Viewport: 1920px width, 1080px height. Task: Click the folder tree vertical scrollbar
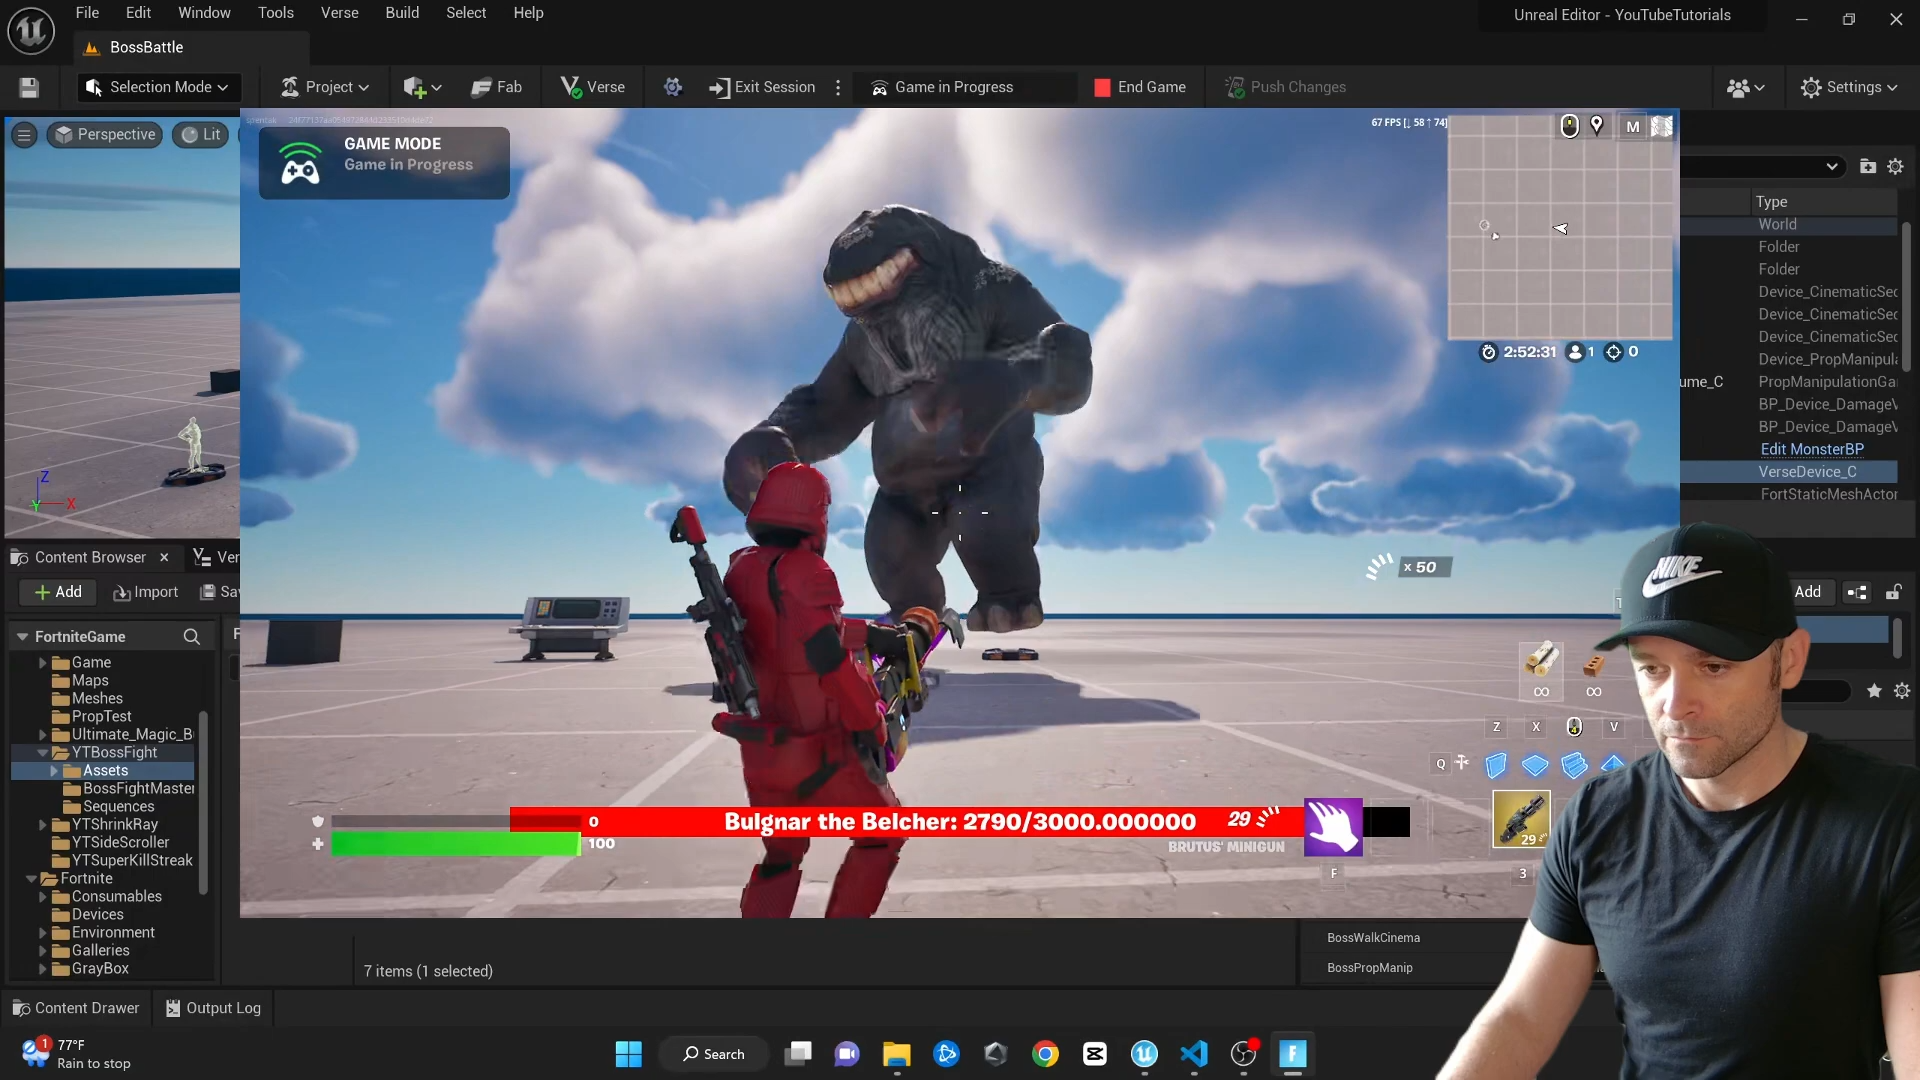click(203, 800)
